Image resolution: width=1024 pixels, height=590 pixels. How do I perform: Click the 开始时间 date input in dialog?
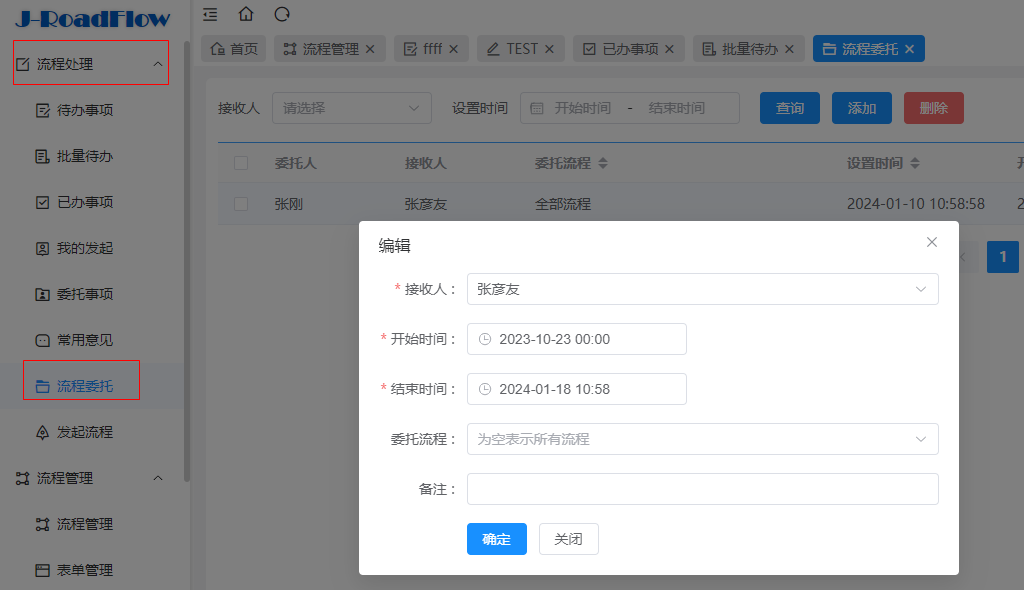click(x=577, y=339)
